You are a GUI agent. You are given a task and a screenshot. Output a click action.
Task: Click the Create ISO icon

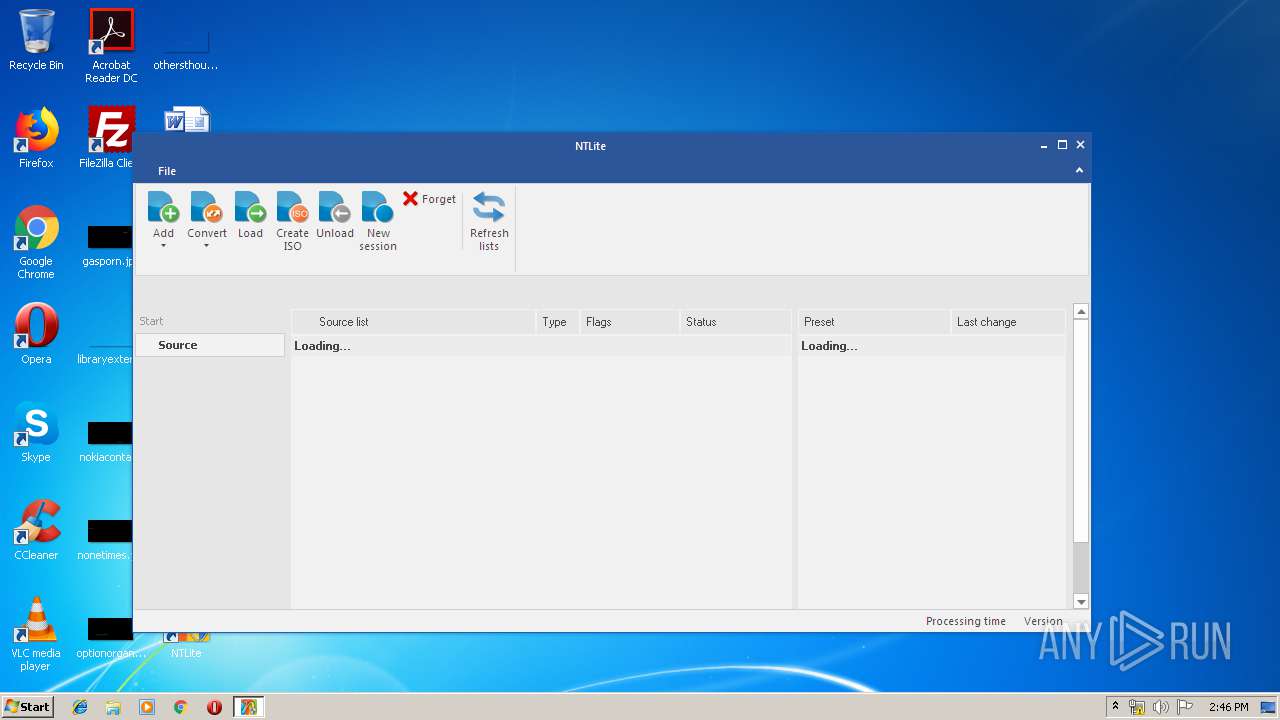pyautogui.click(x=292, y=207)
